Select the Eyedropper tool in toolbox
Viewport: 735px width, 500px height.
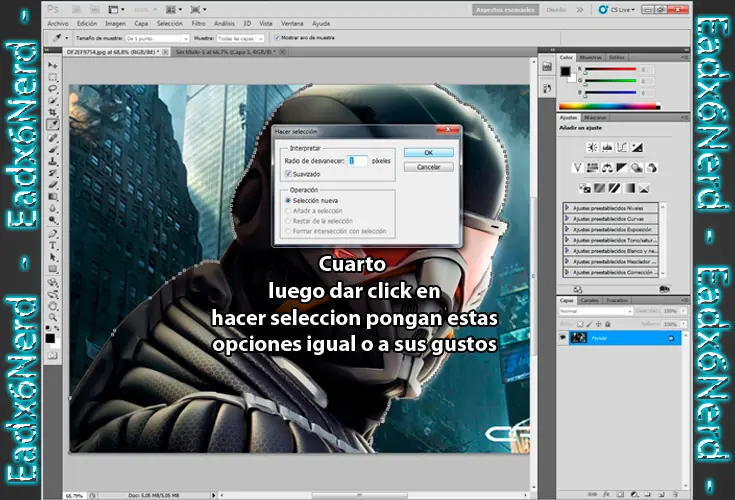tap(52, 124)
